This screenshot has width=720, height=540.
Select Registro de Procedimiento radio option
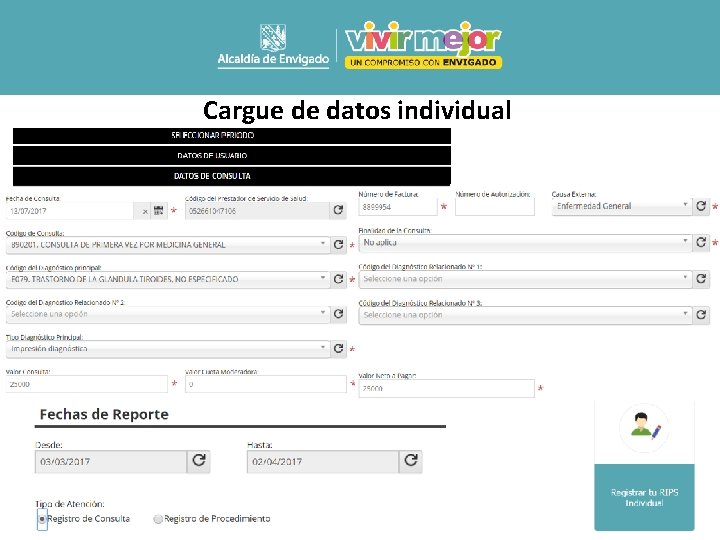tap(158, 519)
